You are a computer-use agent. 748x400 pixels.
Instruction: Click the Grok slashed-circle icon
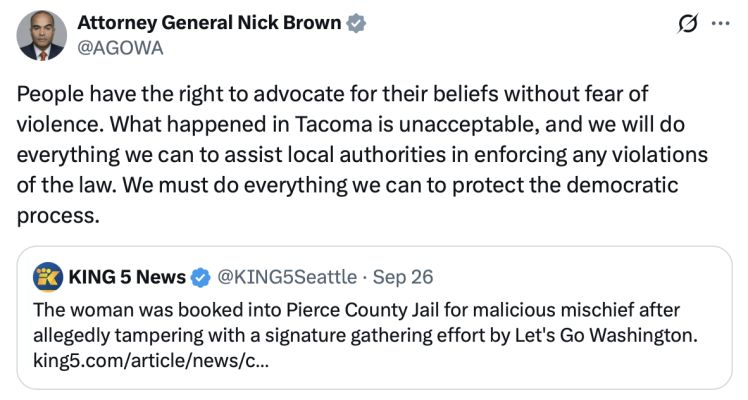[688, 26]
